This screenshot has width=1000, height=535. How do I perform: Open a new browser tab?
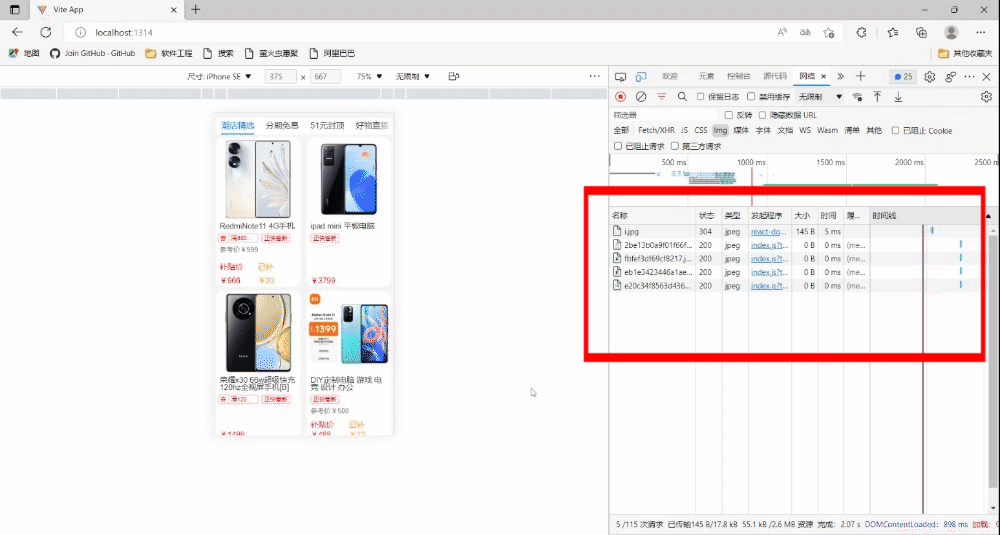[196, 10]
